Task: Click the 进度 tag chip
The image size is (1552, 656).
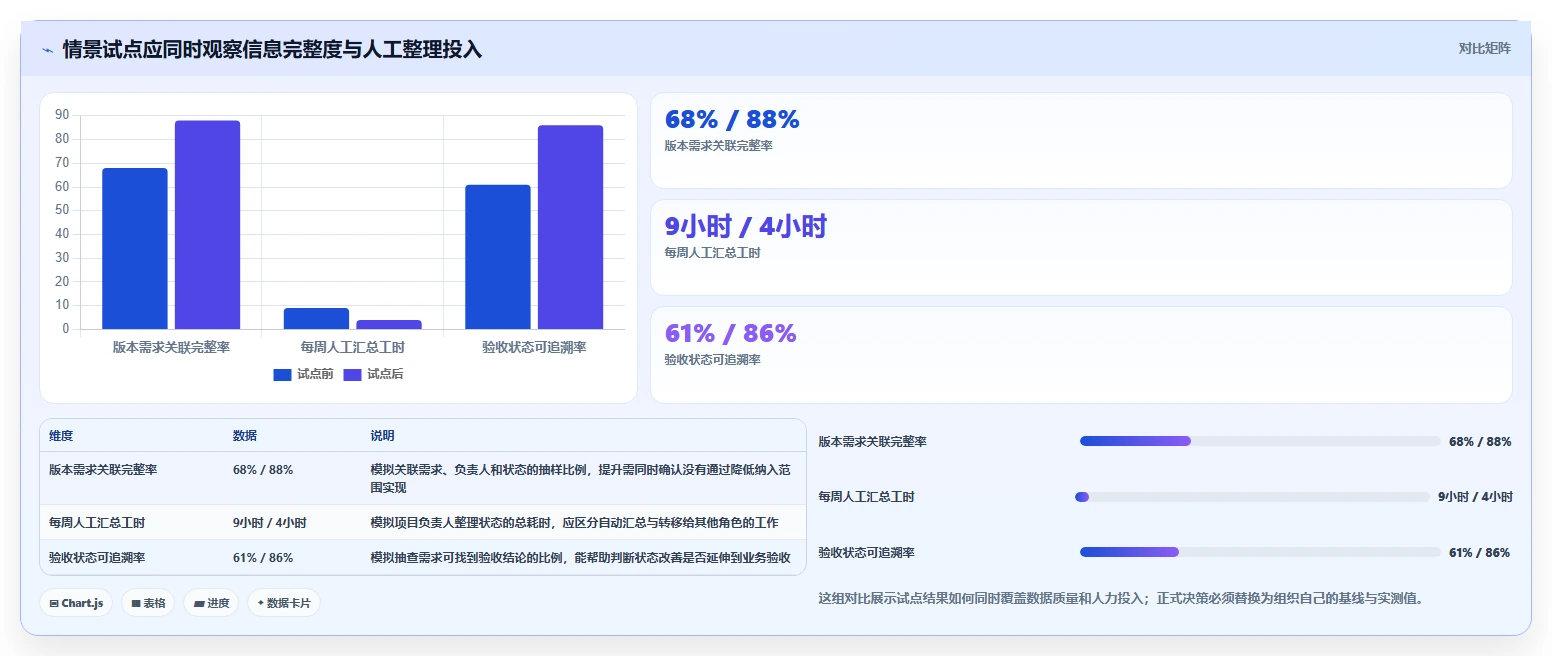Action: 211,603
